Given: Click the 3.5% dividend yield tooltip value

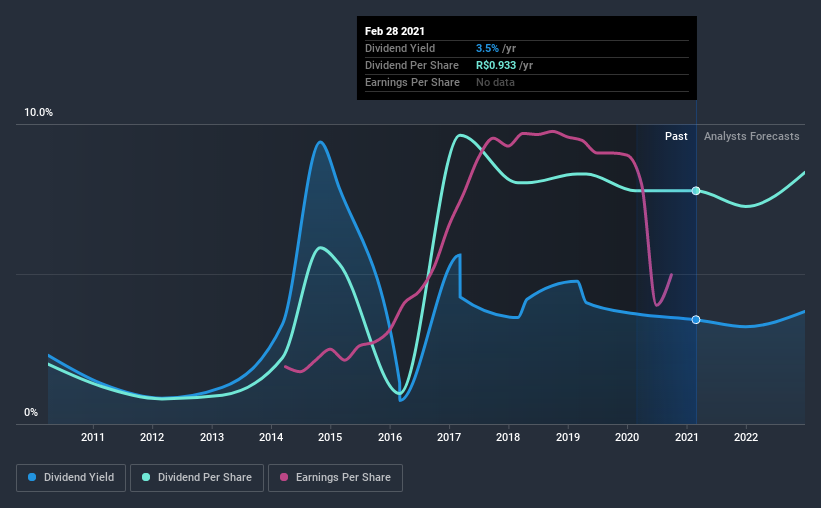Looking at the screenshot, I should coord(487,48).
